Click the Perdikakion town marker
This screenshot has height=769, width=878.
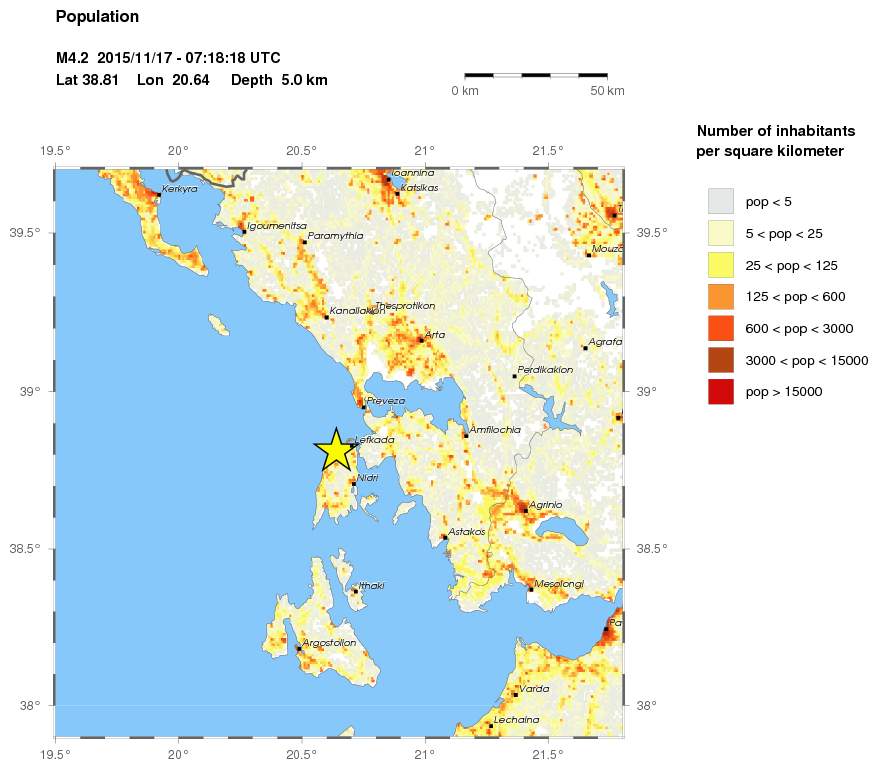point(514,376)
